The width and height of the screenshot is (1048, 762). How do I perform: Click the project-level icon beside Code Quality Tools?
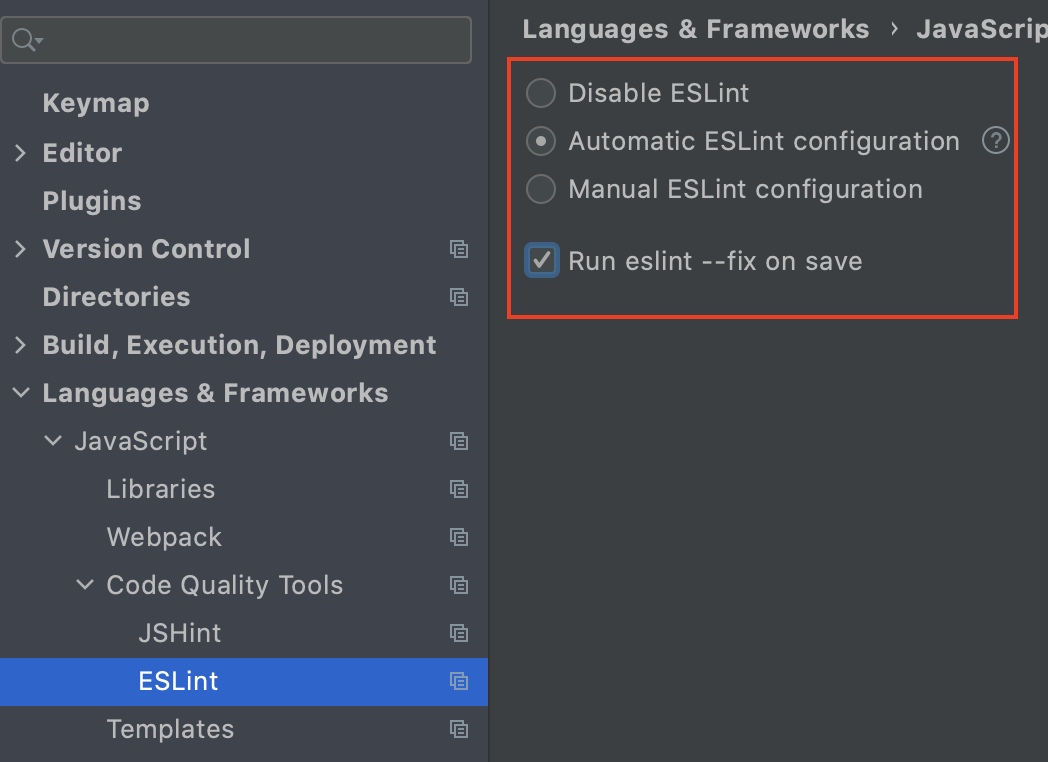pos(458,586)
